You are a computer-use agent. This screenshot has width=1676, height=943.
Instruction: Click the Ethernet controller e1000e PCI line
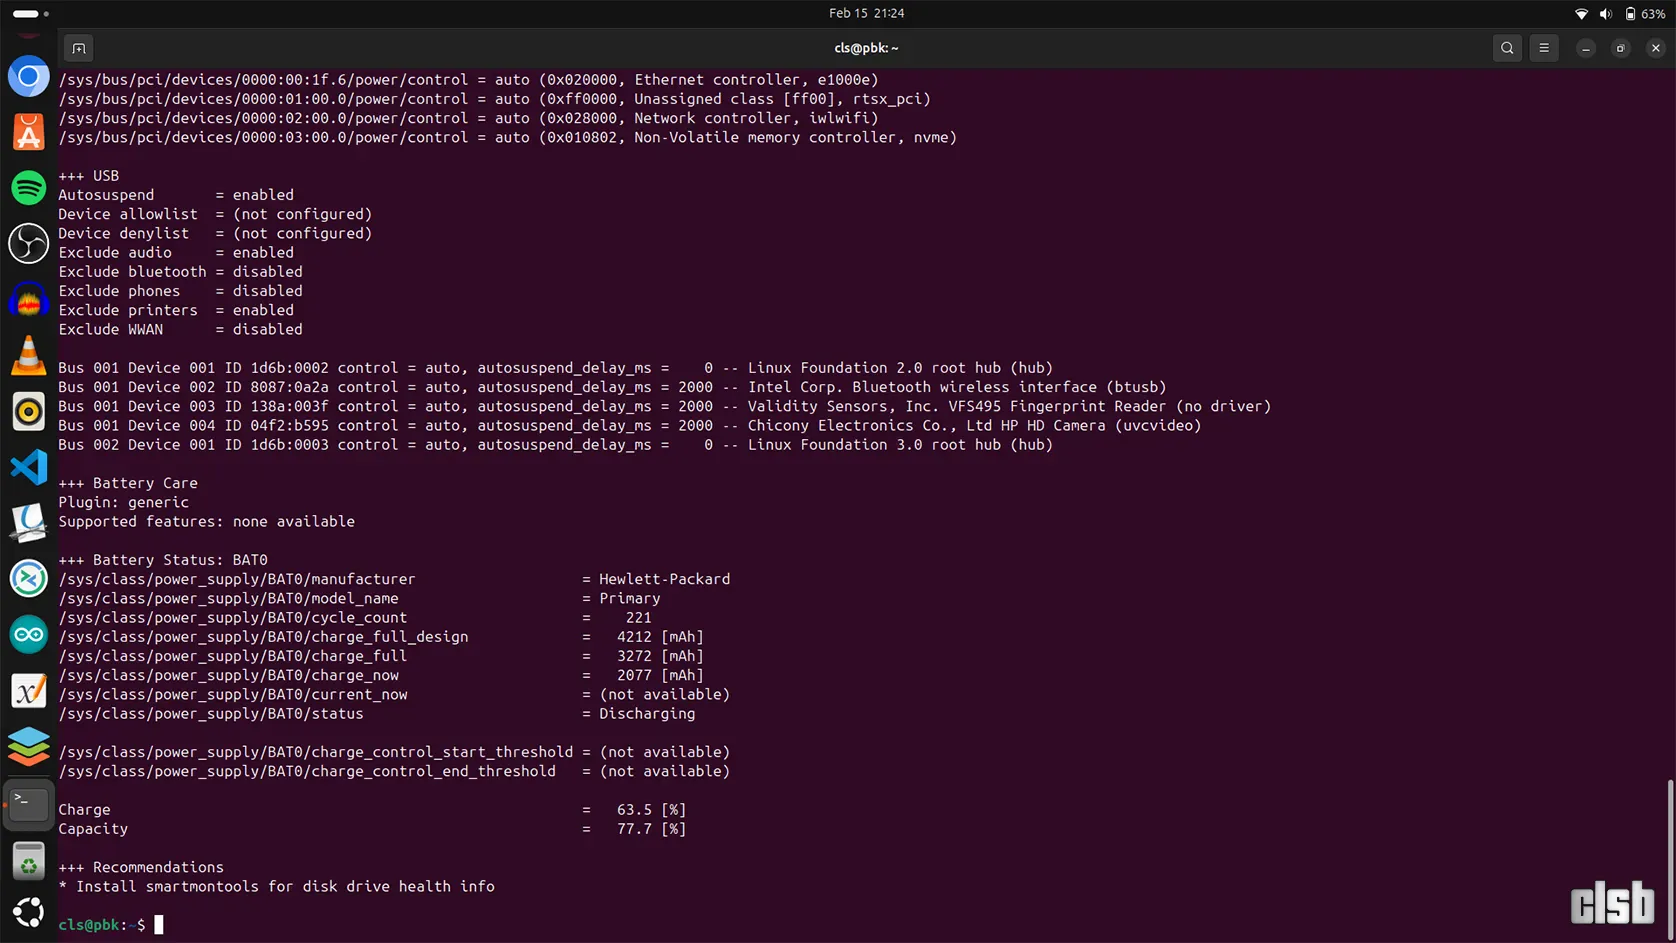[x=468, y=80]
